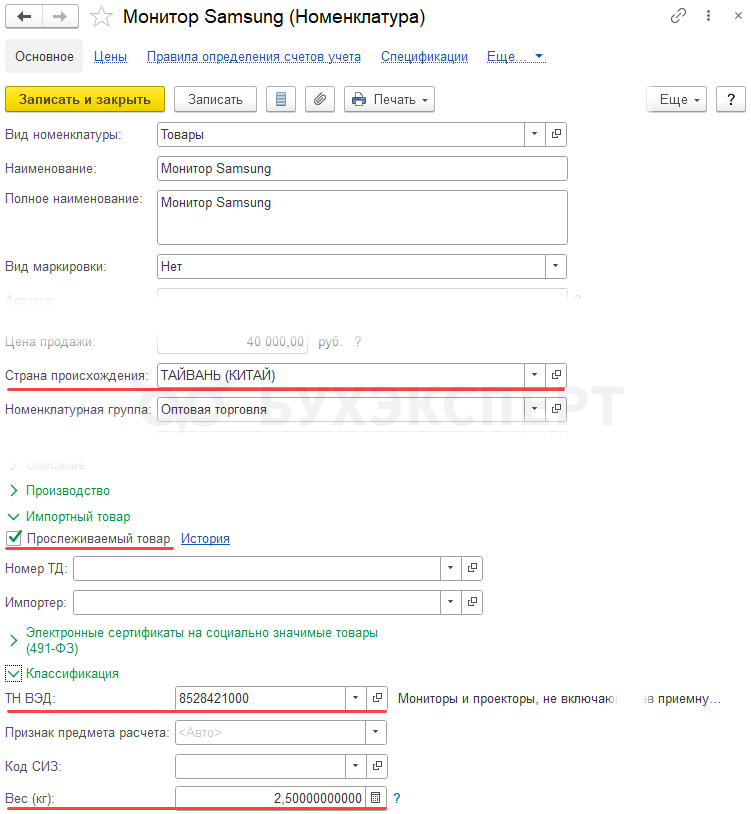Show hint for Цена продажи
This screenshot has height=814, width=751.
[x=357, y=342]
